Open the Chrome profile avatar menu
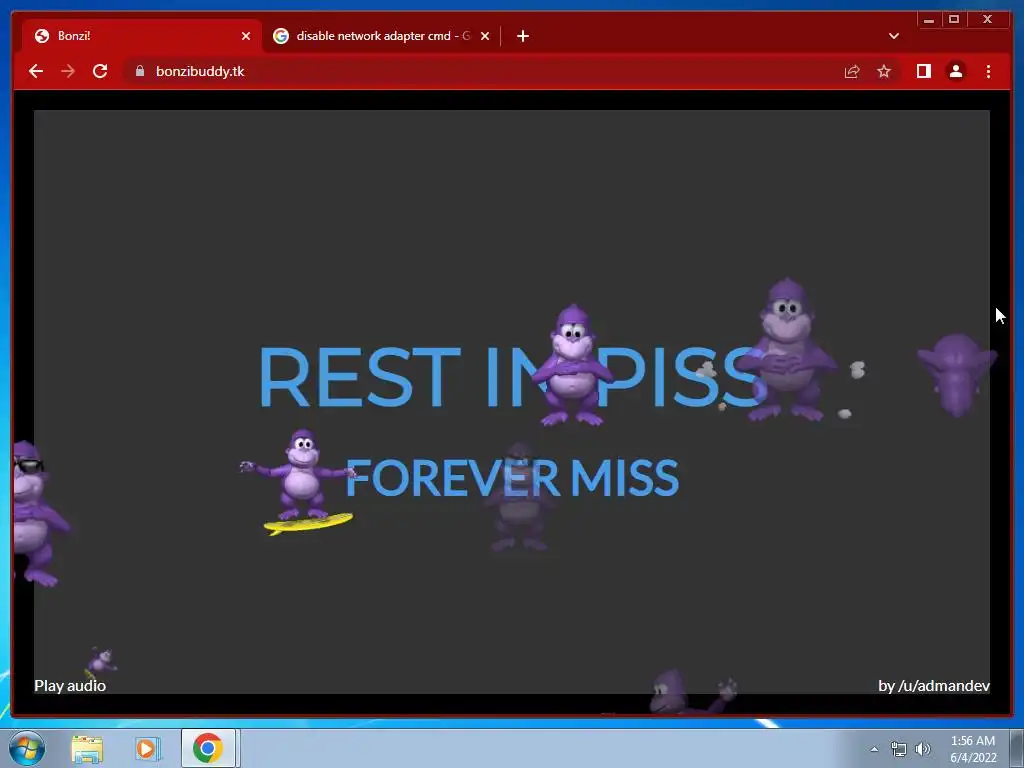 click(x=955, y=71)
